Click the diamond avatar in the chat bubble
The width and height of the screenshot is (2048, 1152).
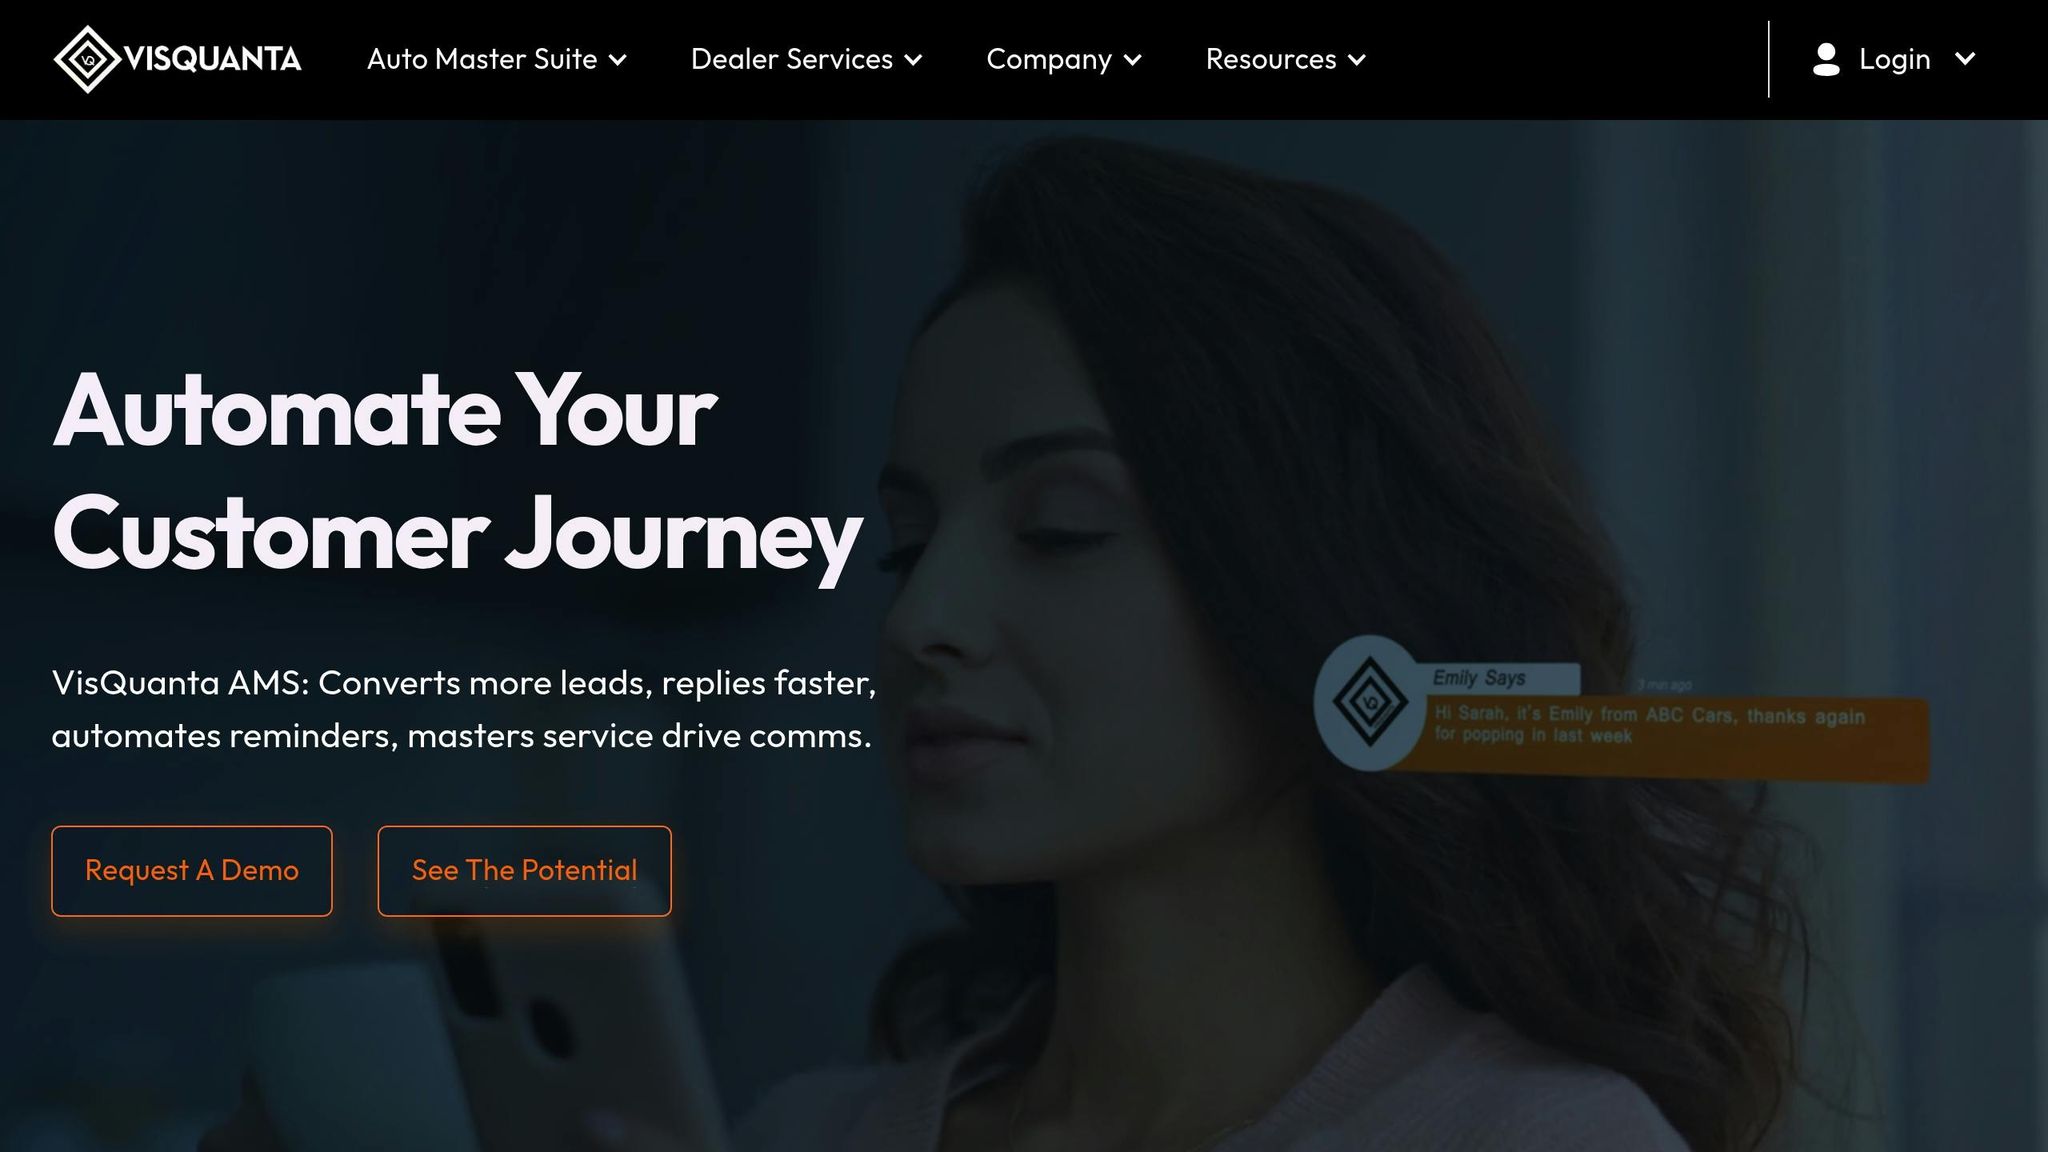[1369, 702]
